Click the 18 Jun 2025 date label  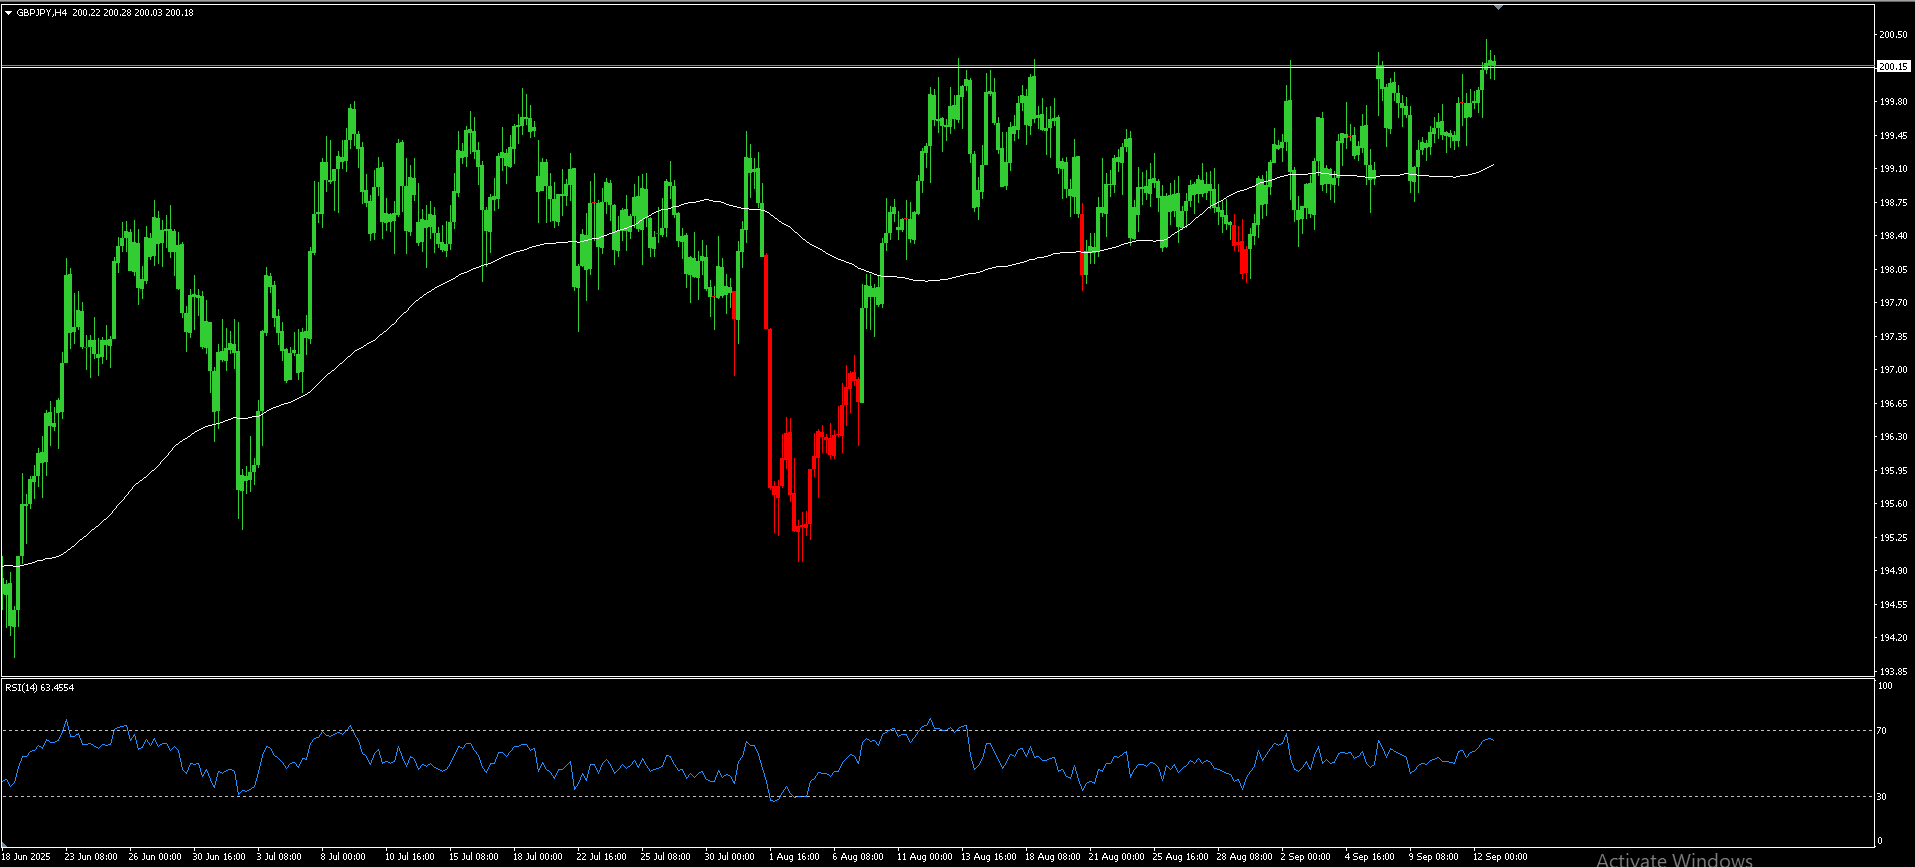coord(25,857)
